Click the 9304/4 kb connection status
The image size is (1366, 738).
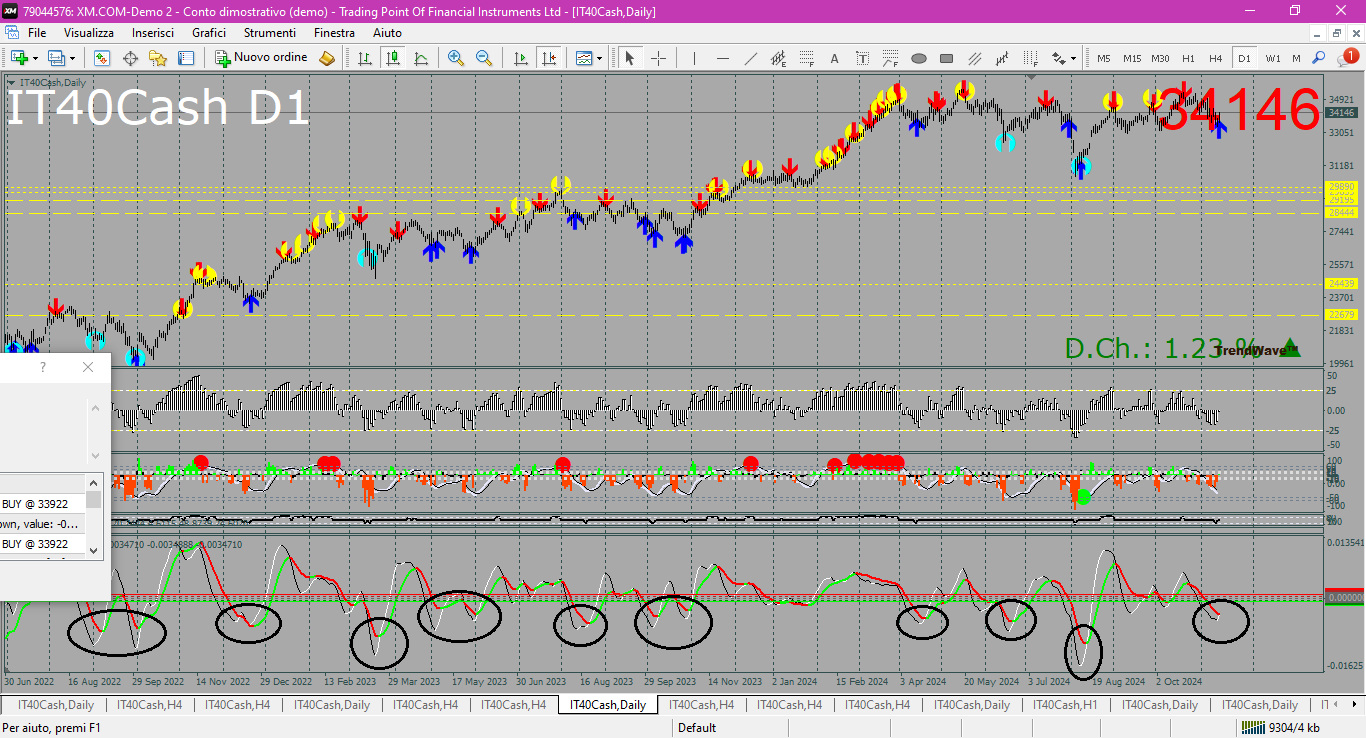click(x=1282, y=728)
